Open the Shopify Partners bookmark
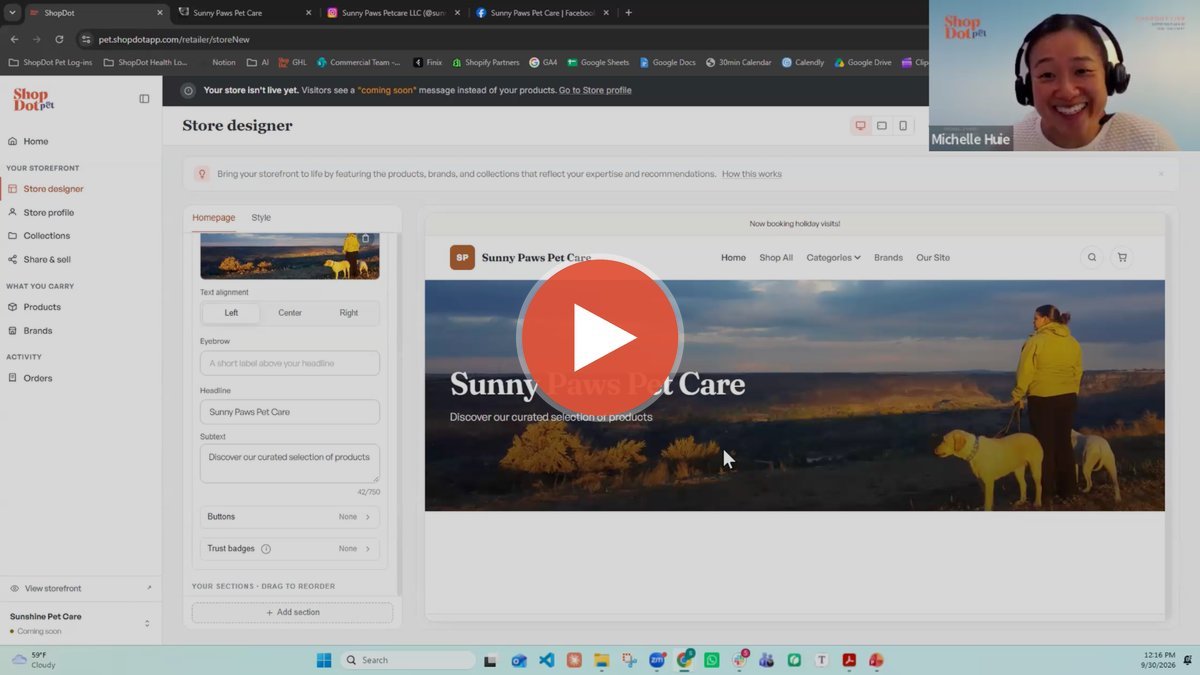Image resolution: width=1200 pixels, height=675 pixels. point(485,62)
